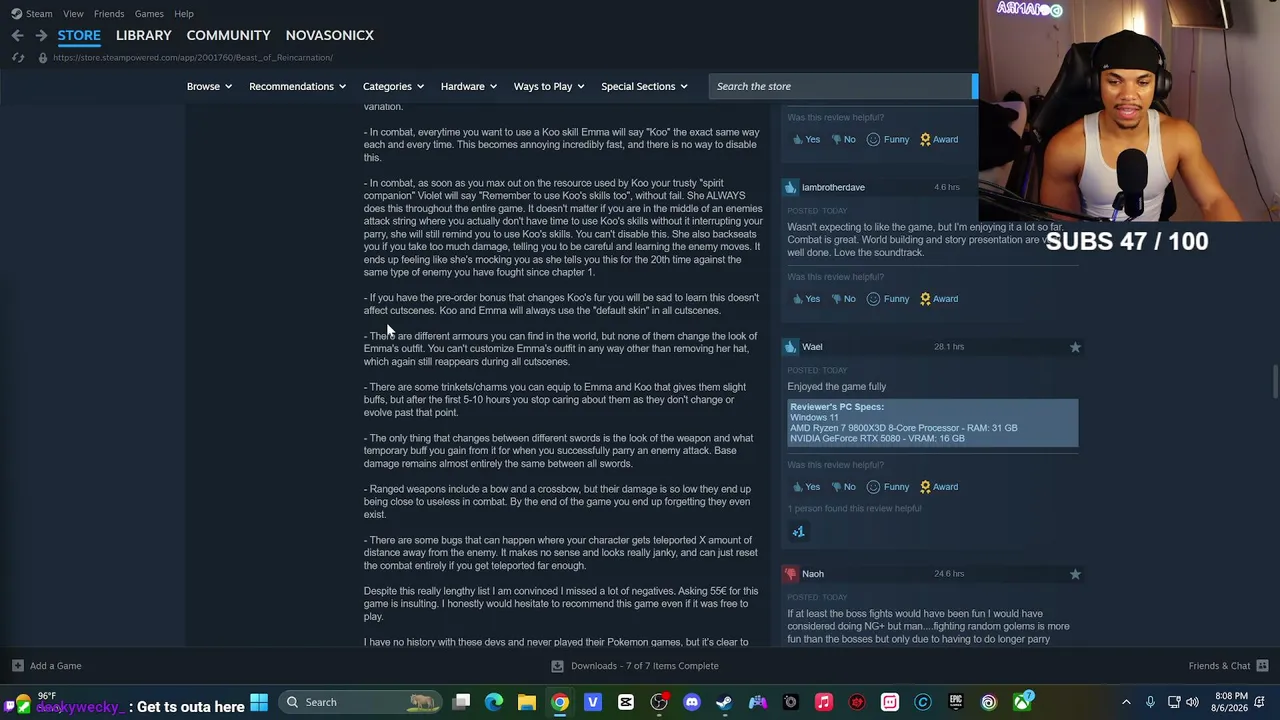Vote No on Wael's review

(x=842, y=487)
